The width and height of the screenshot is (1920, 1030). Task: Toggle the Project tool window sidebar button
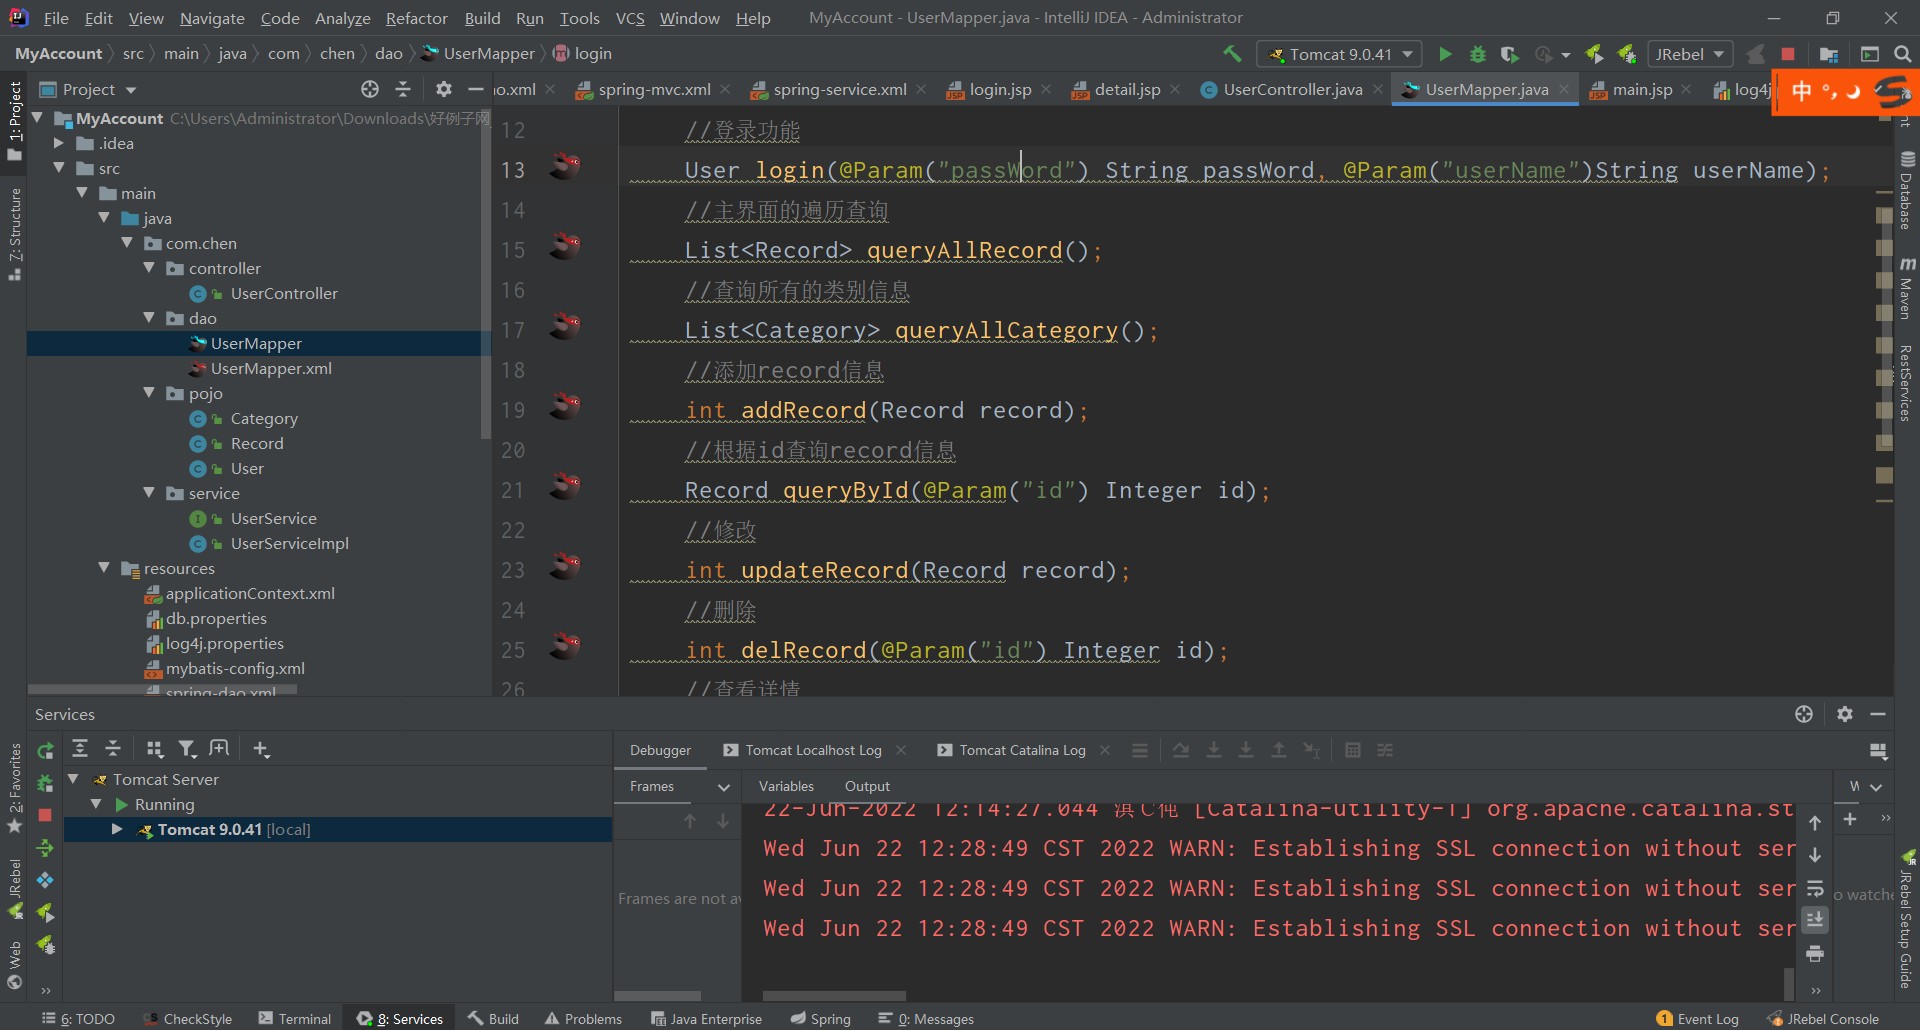tap(14, 120)
